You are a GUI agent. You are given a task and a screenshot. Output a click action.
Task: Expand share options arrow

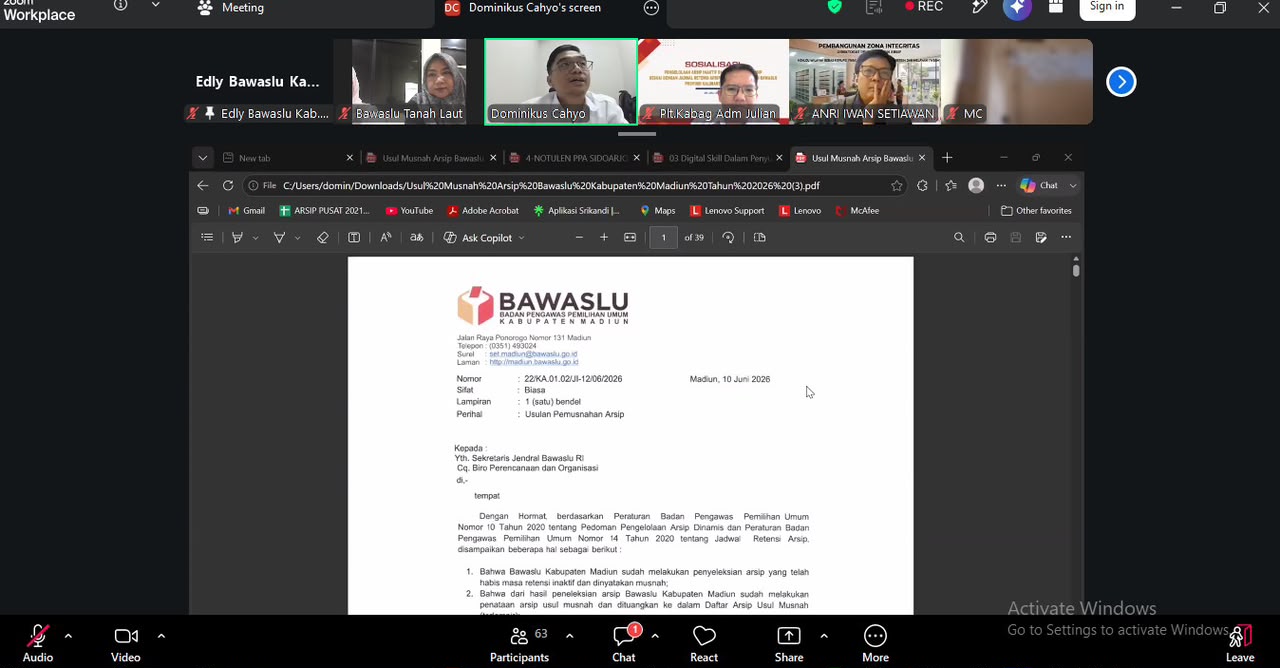point(824,635)
